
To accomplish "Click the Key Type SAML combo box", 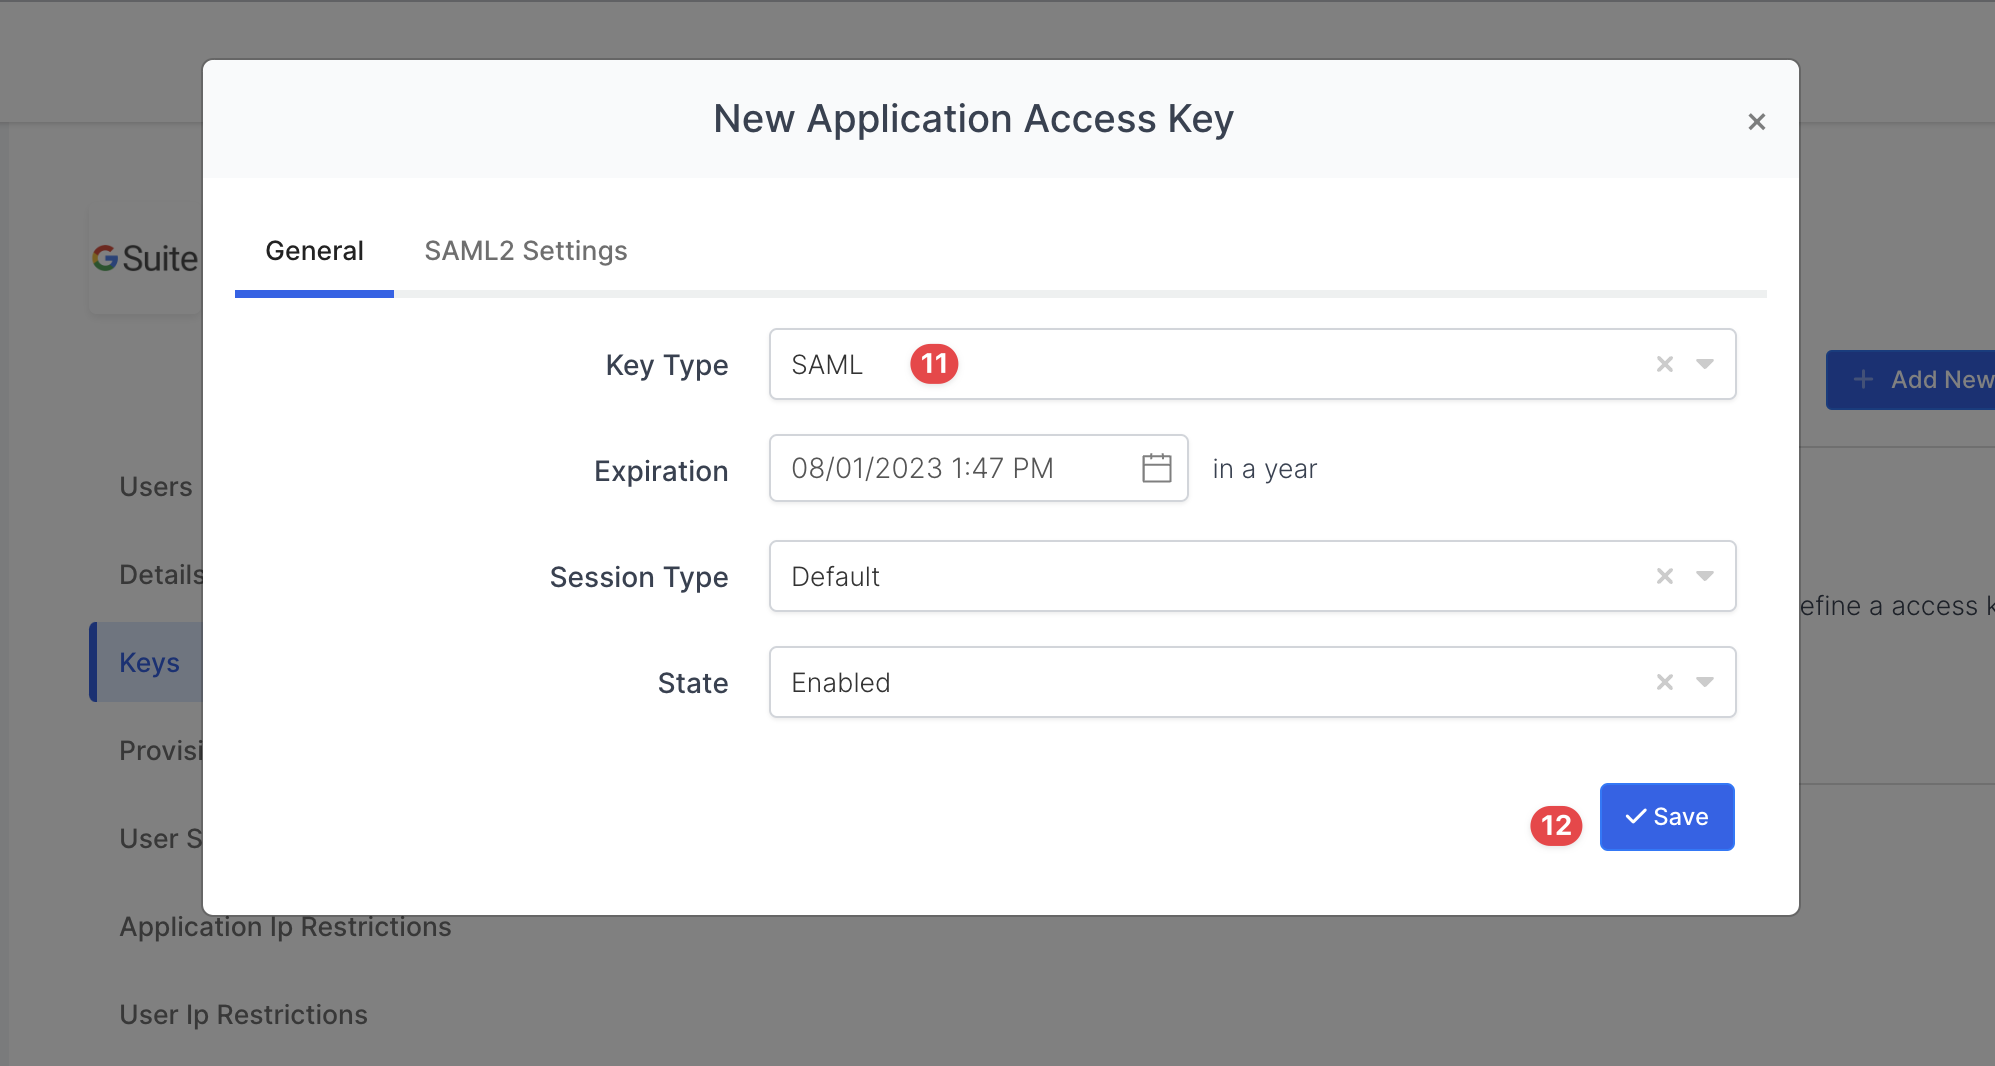I will [1200, 364].
